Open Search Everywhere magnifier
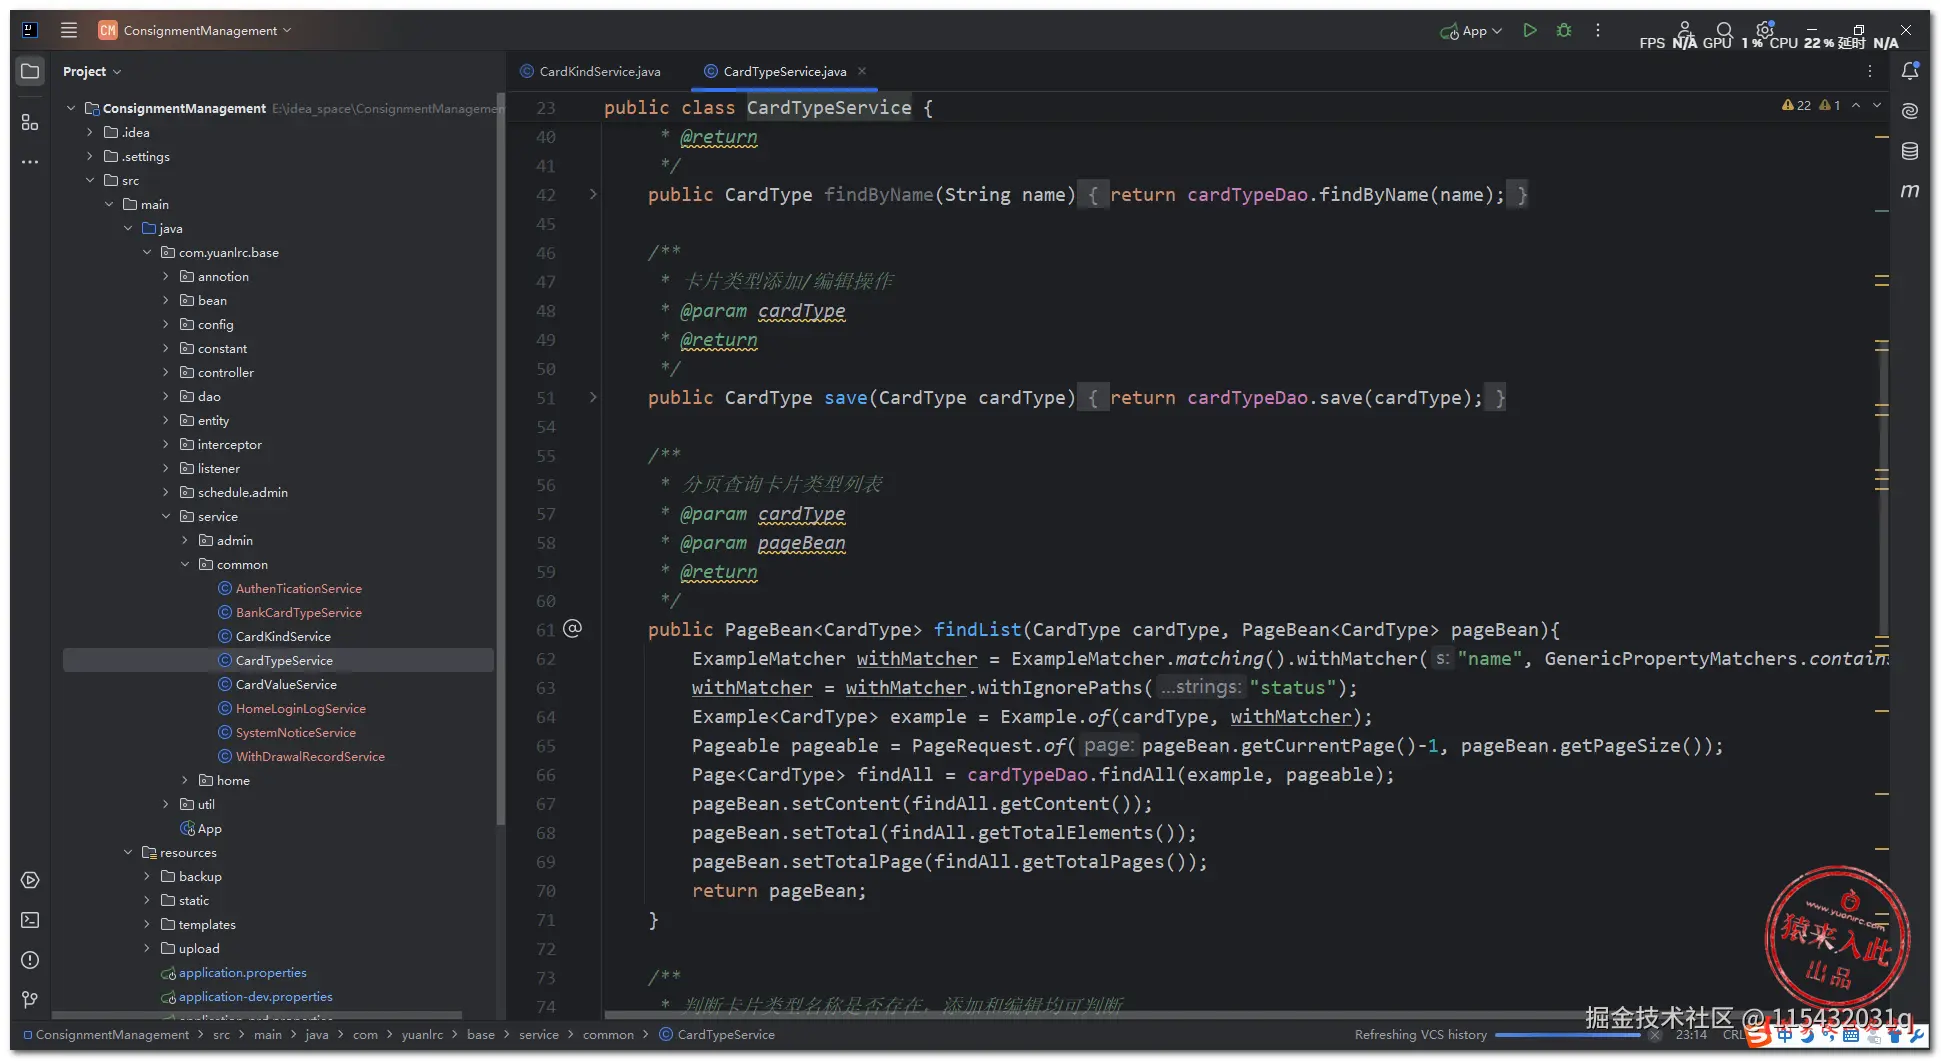Image resolution: width=1941 pixels, height=1061 pixels. coord(1724,30)
